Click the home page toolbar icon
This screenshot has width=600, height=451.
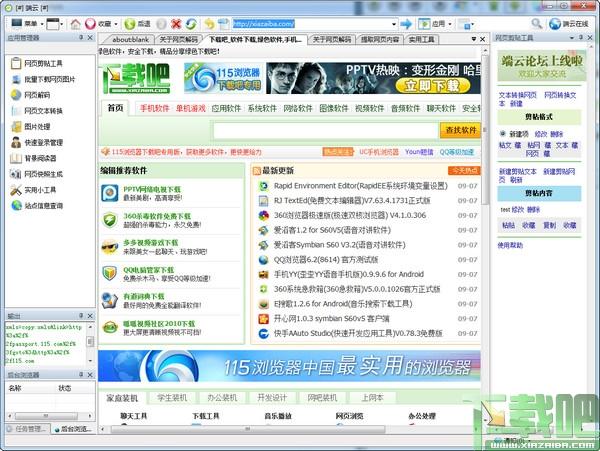(75, 24)
